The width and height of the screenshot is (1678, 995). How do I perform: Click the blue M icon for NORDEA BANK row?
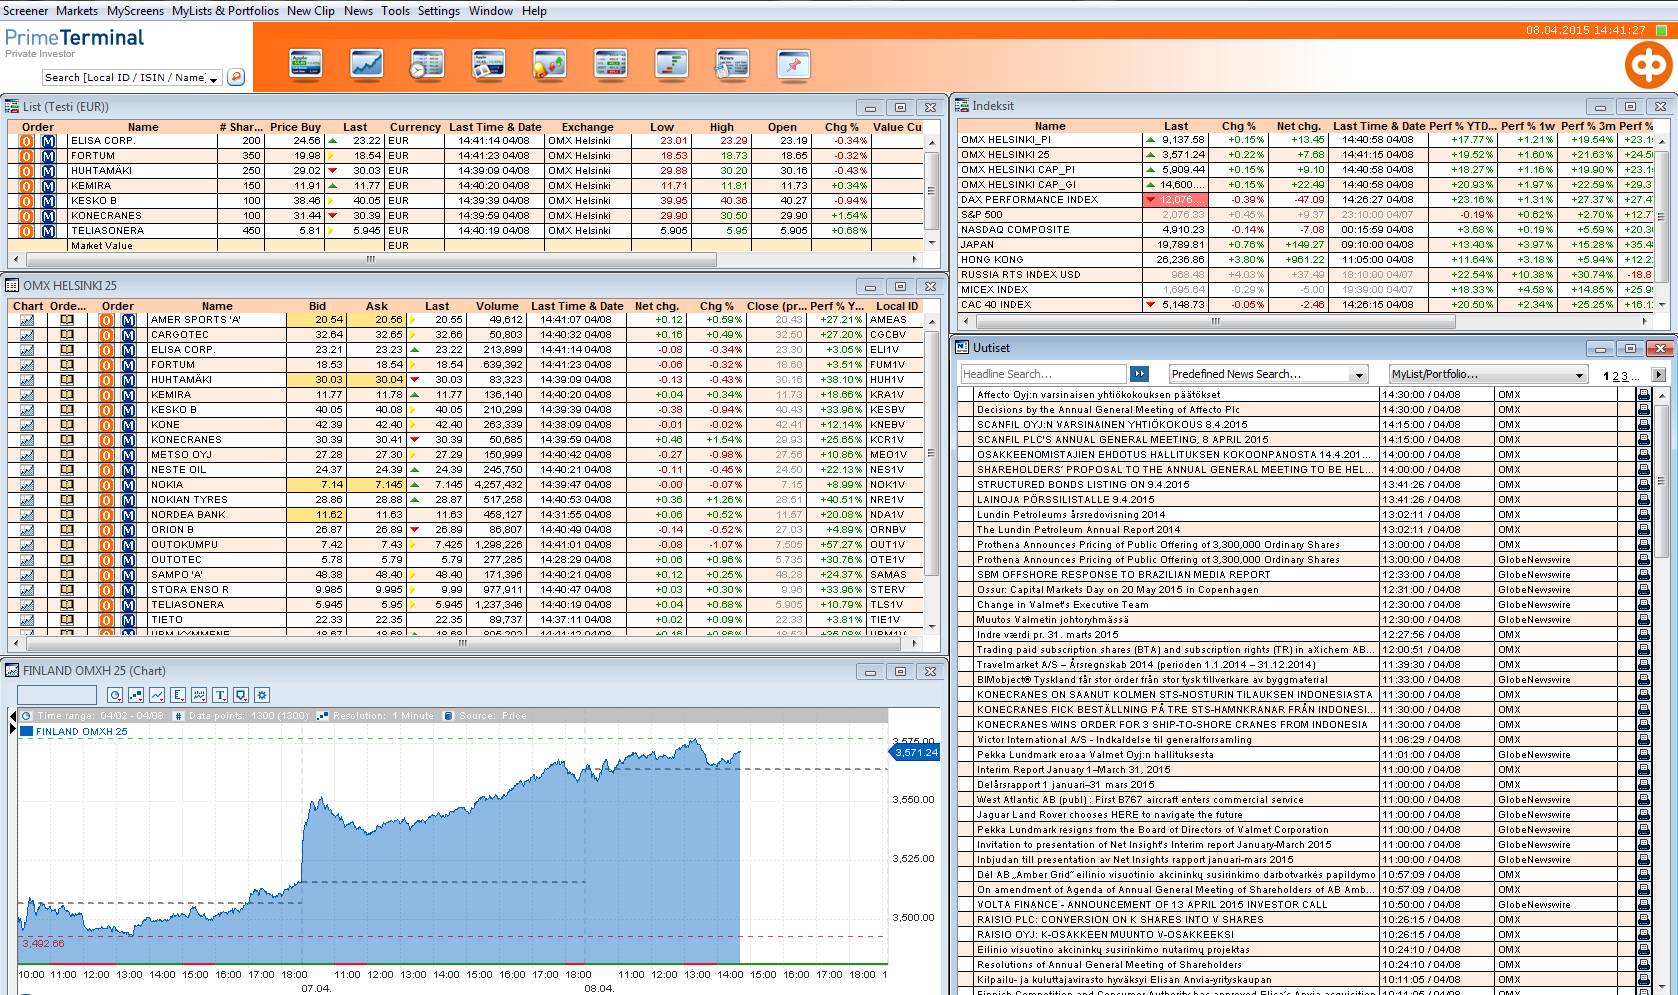tap(128, 515)
